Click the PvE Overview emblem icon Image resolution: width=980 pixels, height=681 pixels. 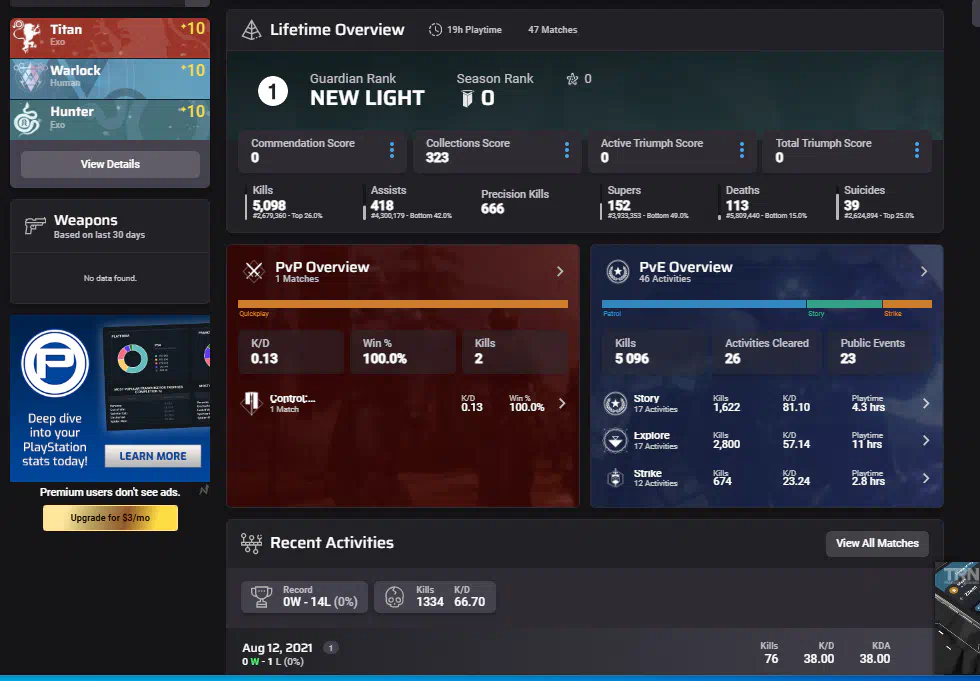tap(618, 271)
